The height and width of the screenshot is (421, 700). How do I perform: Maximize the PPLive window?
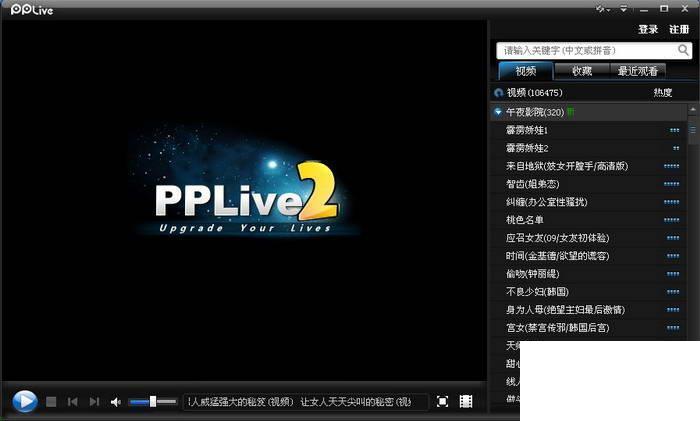click(664, 9)
